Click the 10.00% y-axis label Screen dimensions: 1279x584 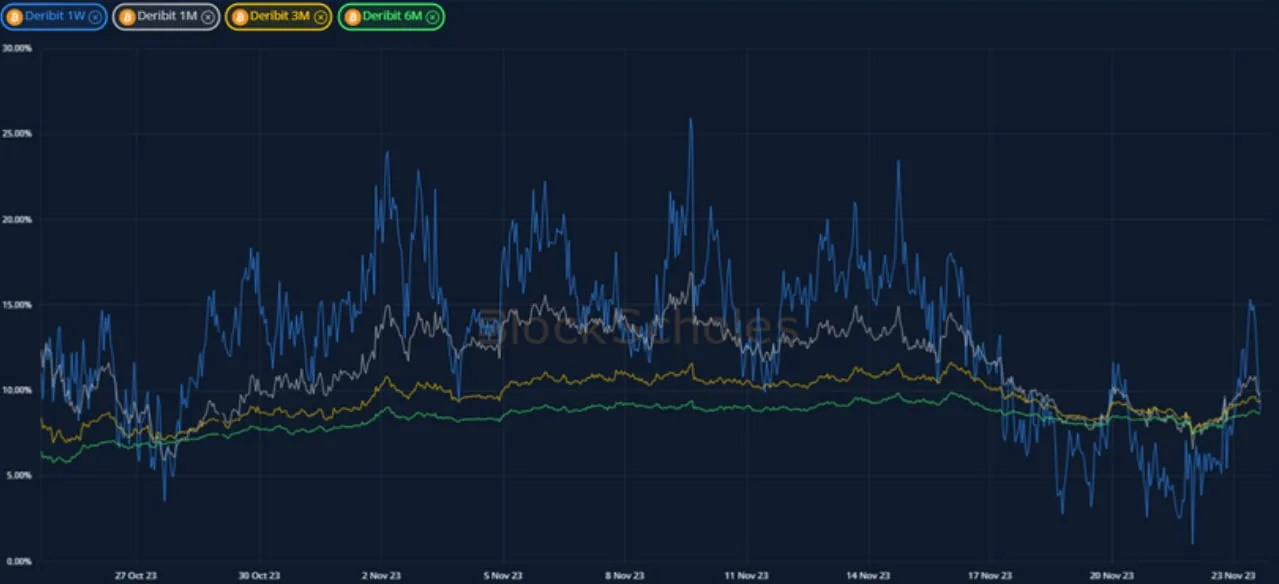click(17, 390)
